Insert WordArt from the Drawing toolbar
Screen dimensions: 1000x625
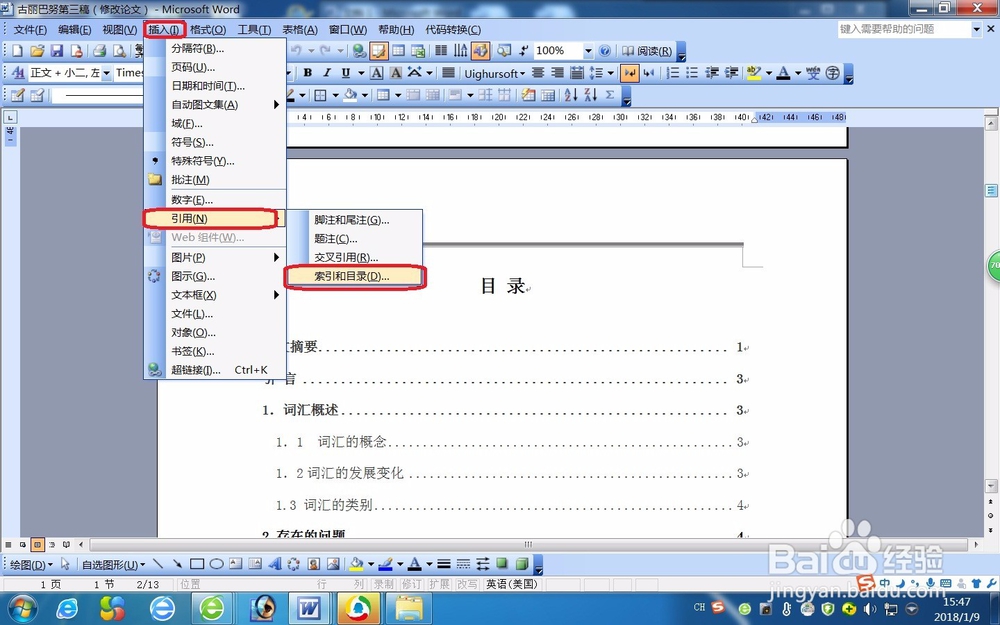(x=275, y=564)
